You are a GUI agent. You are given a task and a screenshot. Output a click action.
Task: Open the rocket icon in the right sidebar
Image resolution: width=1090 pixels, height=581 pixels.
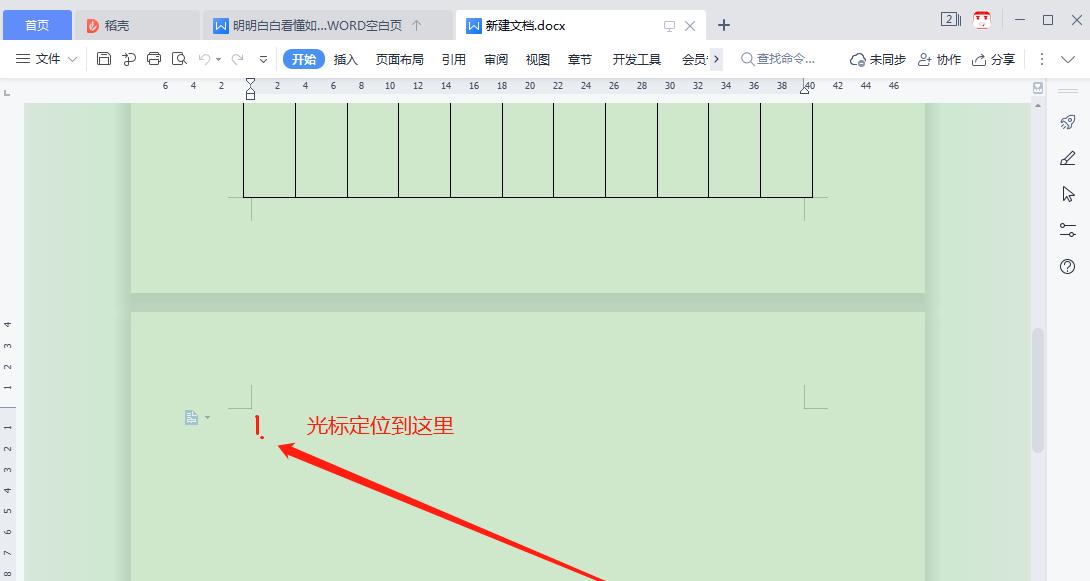click(x=1068, y=122)
